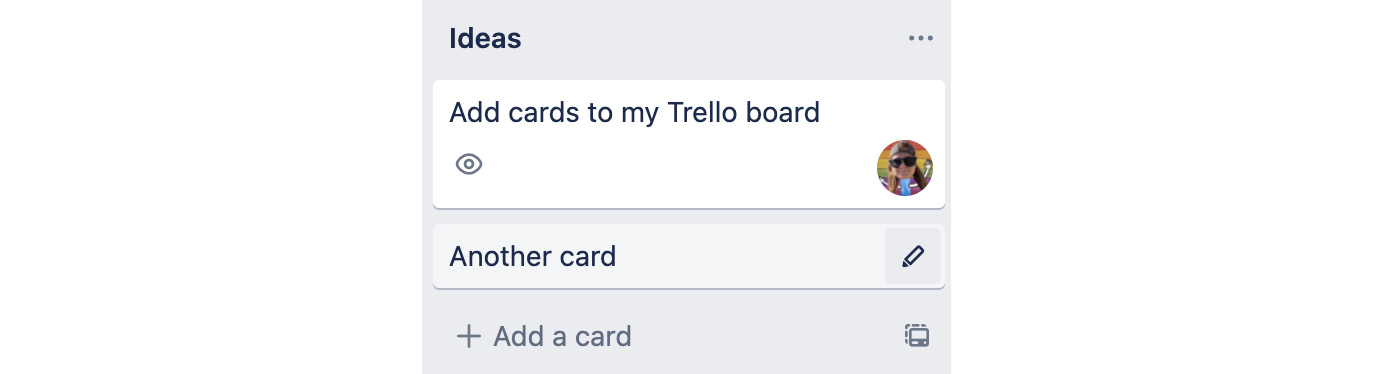This screenshot has height=374, width=1374.
Task: Open the member avatar on the first card
Action: pos(905,168)
